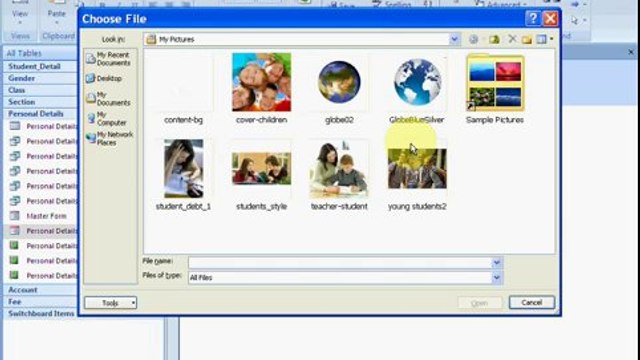640x360 pixels.
Task: Select the young students2 picture
Action: click(417, 175)
